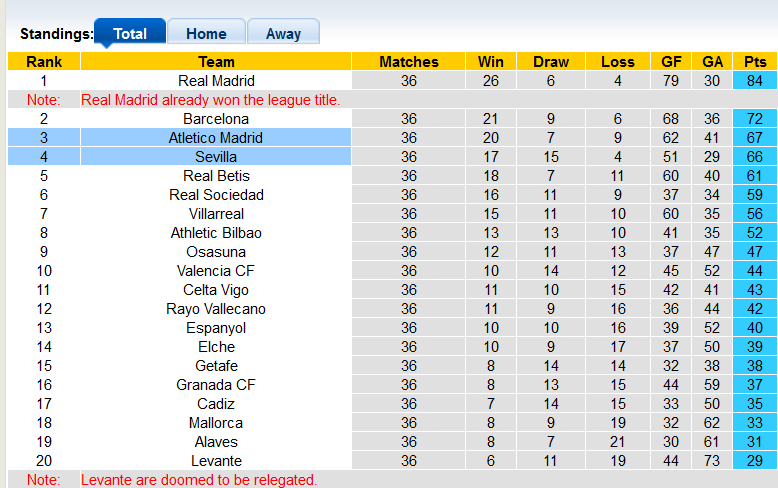Click the Levante relegation note text
Image resolution: width=778 pixels, height=488 pixels.
(199, 480)
